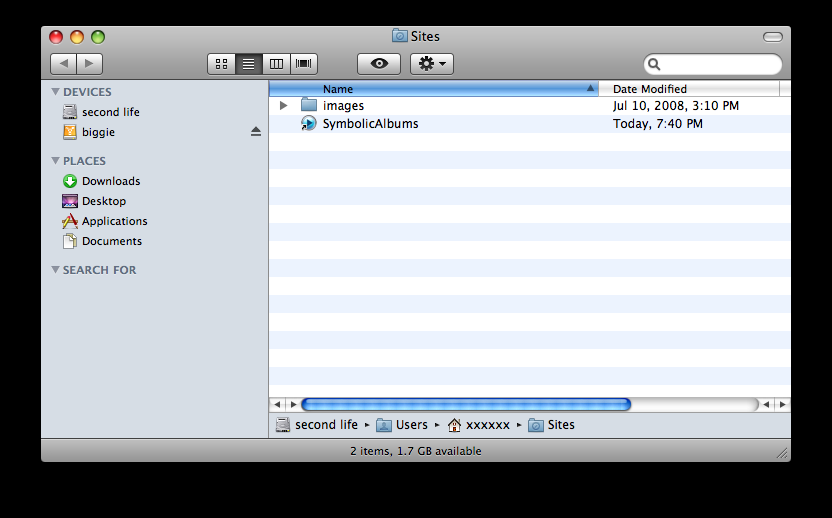
Task: Hide toolbar with the pill button
Action: pos(773,37)
